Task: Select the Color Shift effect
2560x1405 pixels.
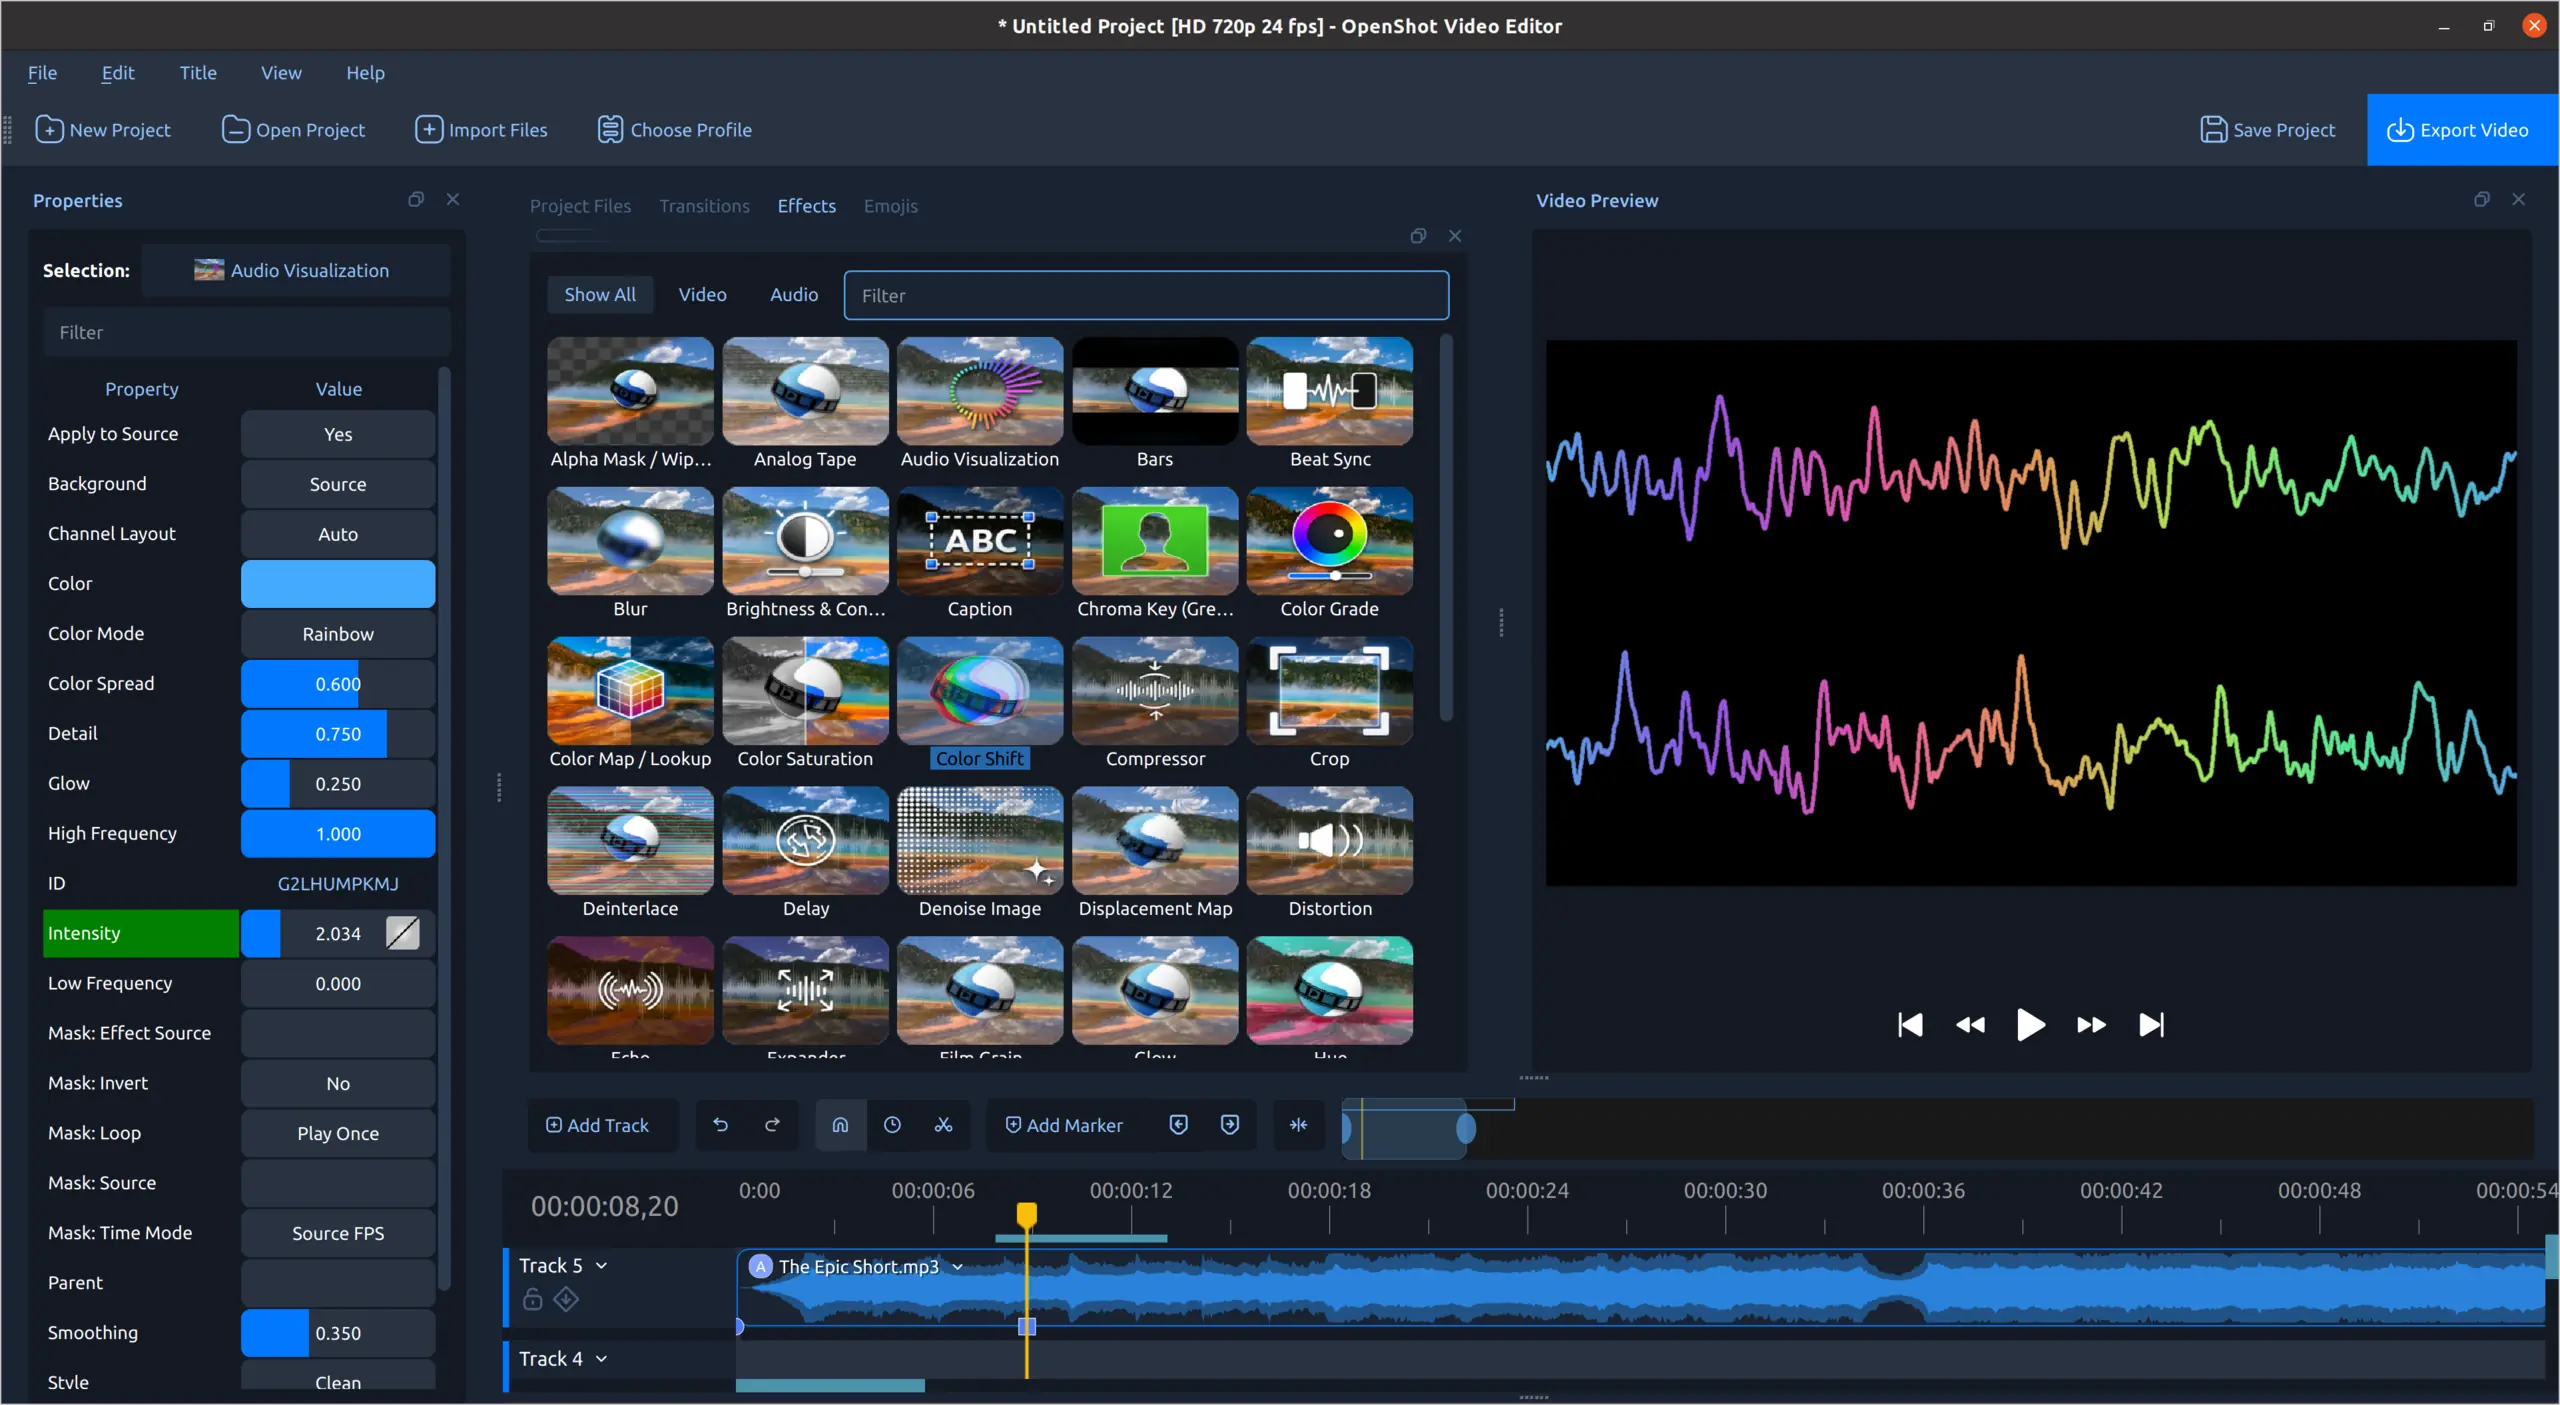Action: coord(980,704)
